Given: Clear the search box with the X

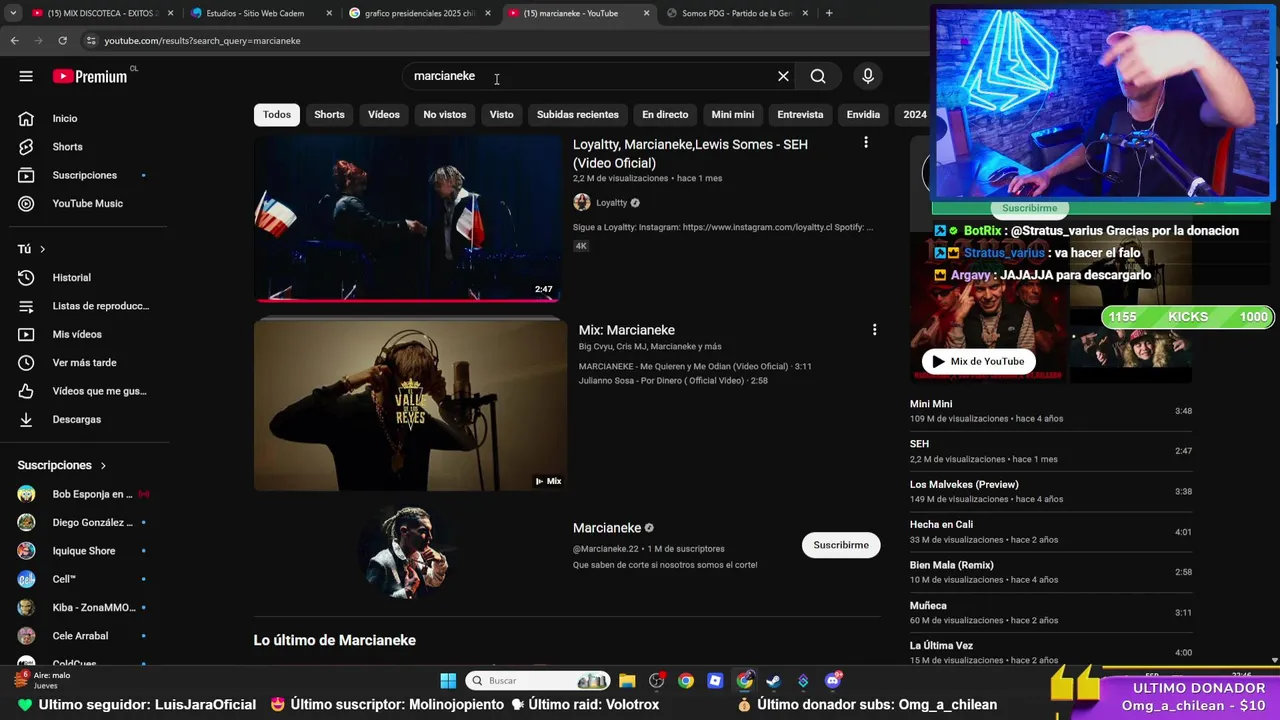Looking at the screenshot, I should click(x=783, y=76).
